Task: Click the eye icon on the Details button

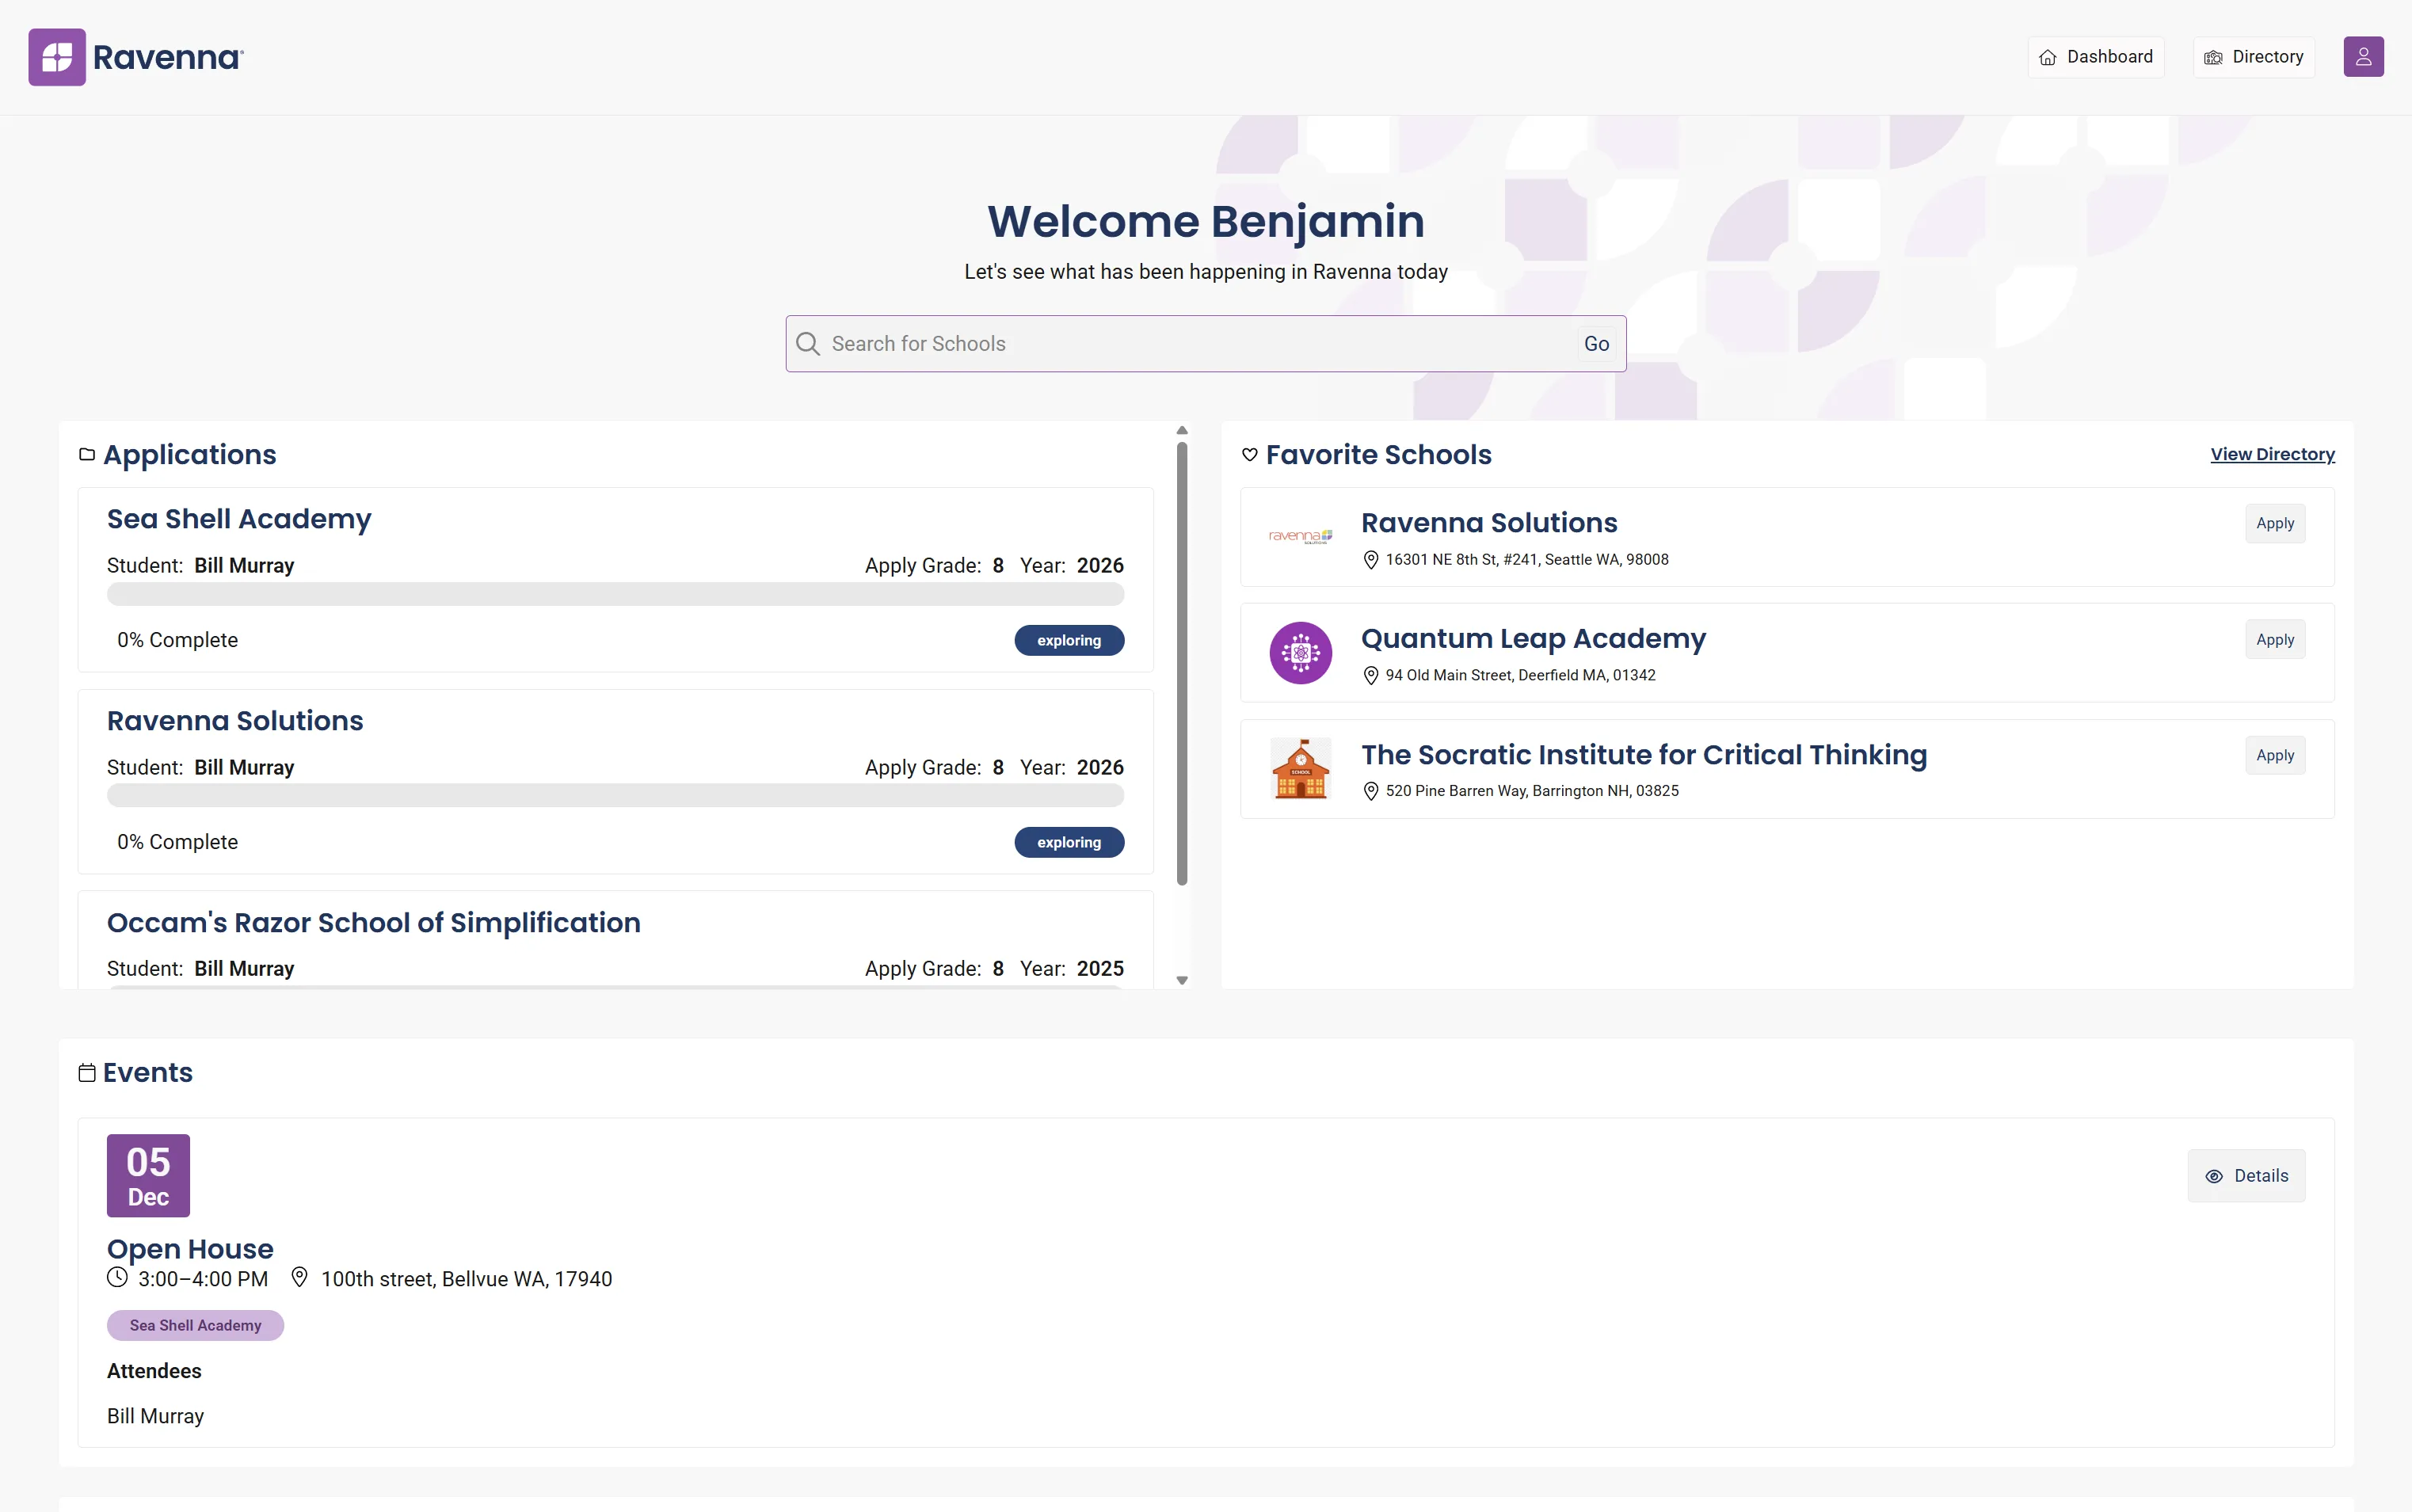Action: tap(2215, 1175)
